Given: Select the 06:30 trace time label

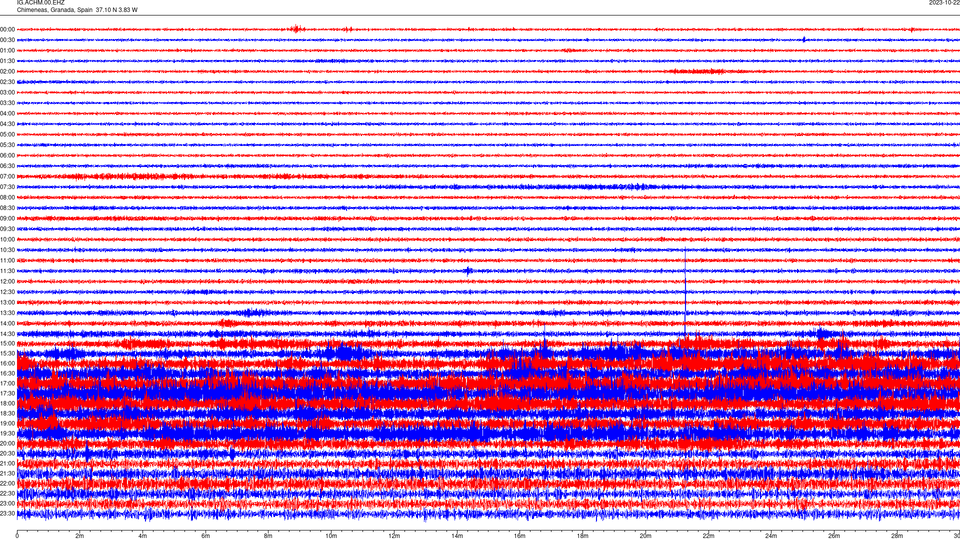Looking at the screenshot, I should tap(7, 166).
